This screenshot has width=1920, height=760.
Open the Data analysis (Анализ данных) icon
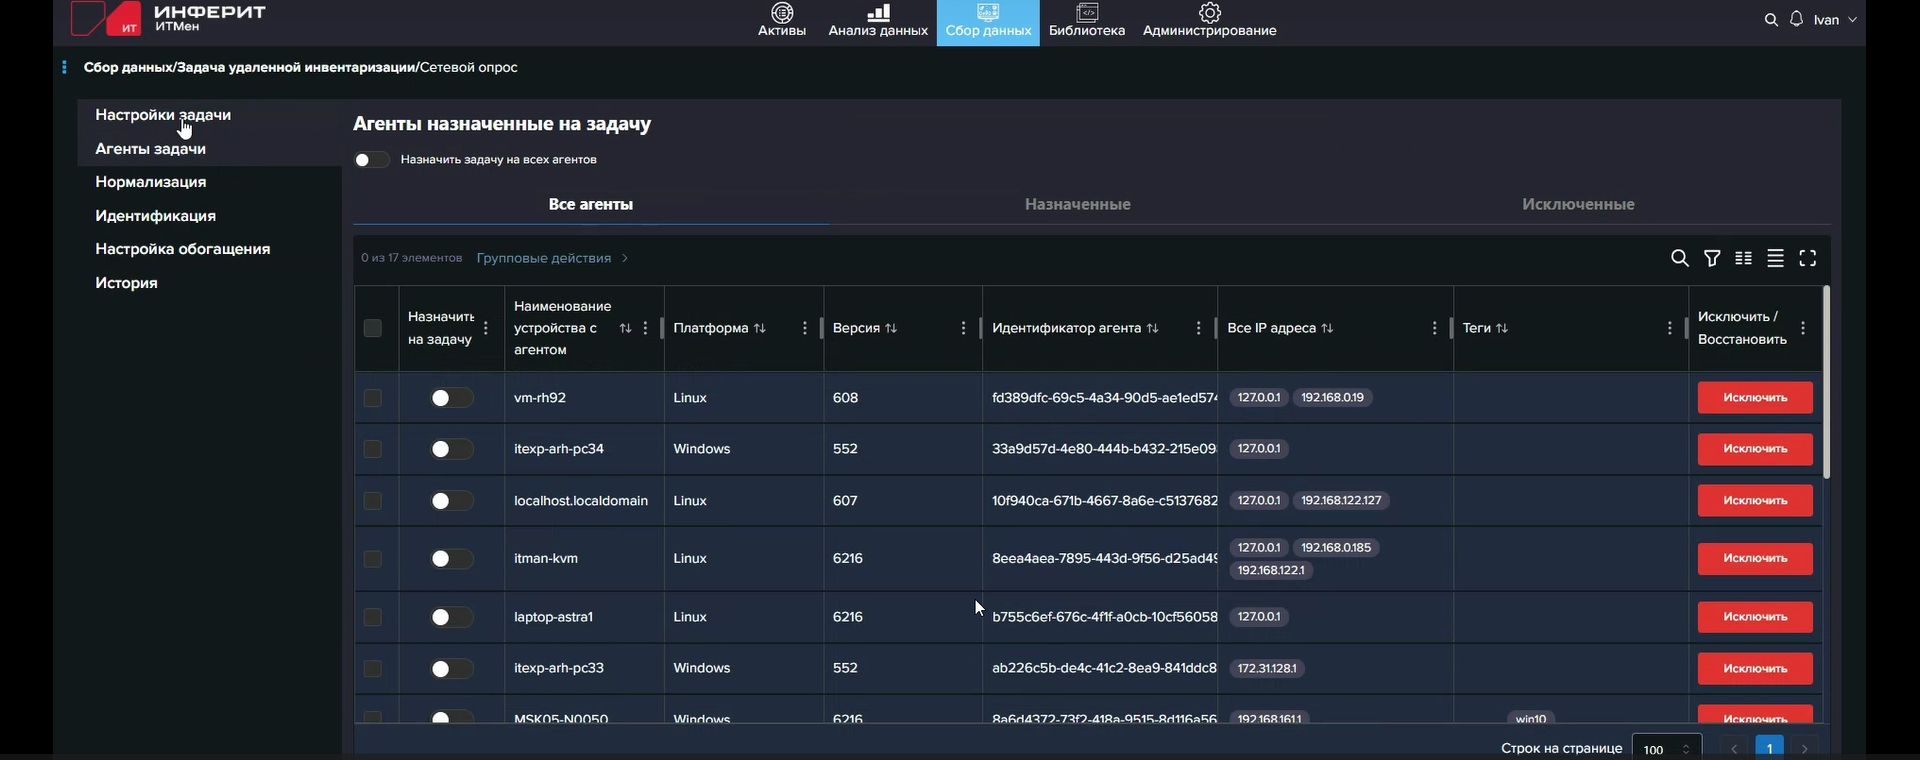pyautogui.click(x=878, y=14)
